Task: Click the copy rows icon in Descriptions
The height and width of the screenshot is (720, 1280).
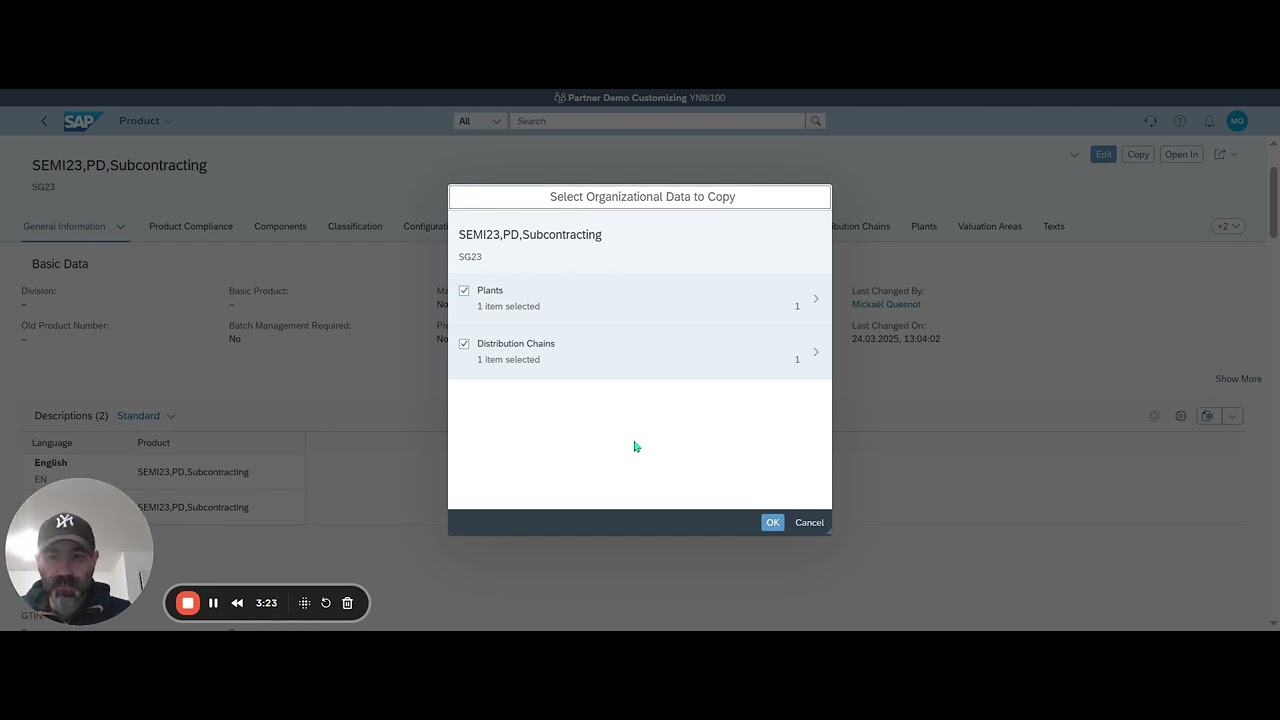Action: (1153, 416)
